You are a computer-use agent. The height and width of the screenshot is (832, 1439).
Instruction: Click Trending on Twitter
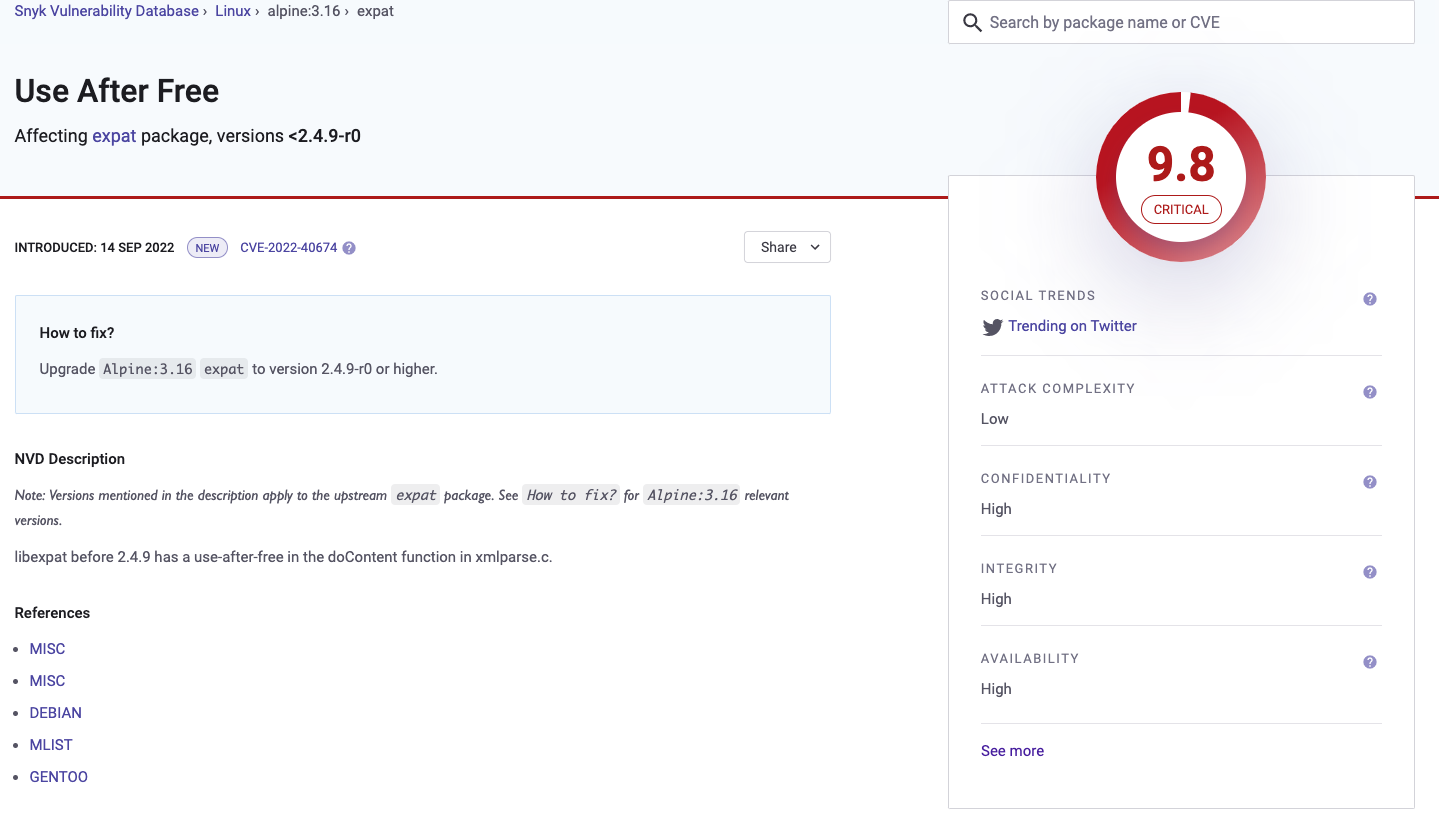point(1072,326)
